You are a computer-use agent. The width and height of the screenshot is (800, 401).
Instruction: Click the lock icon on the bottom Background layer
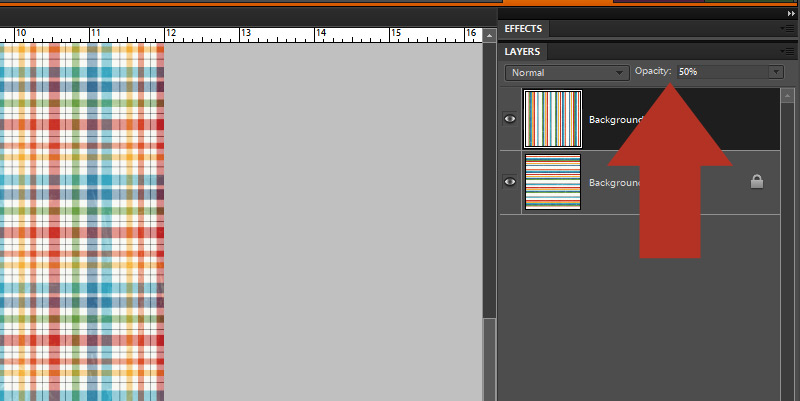point(757,182)
